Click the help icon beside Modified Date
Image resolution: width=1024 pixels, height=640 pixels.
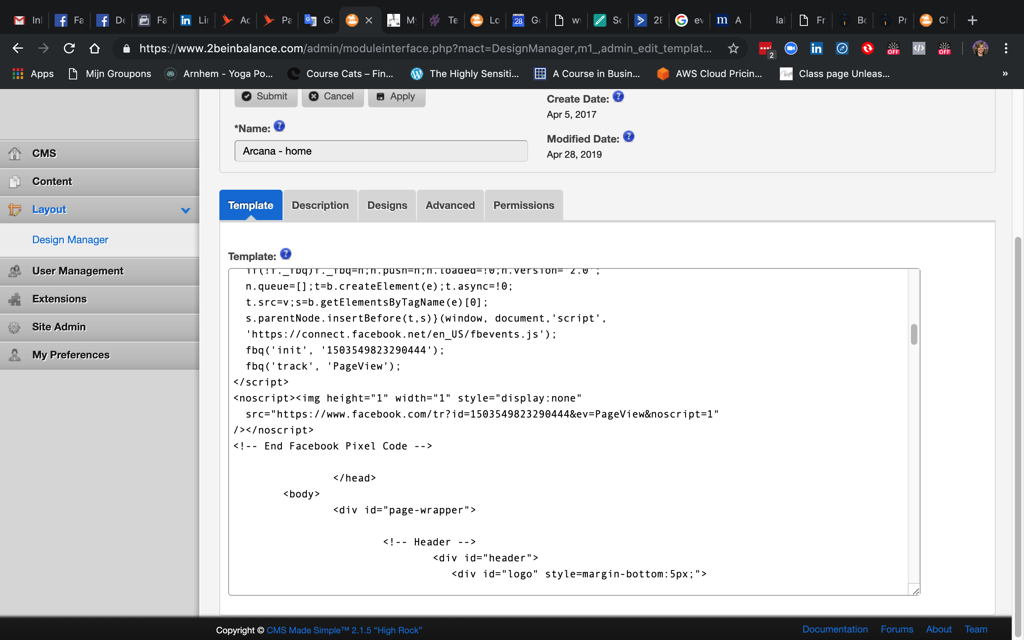click(x=628, y=137)
